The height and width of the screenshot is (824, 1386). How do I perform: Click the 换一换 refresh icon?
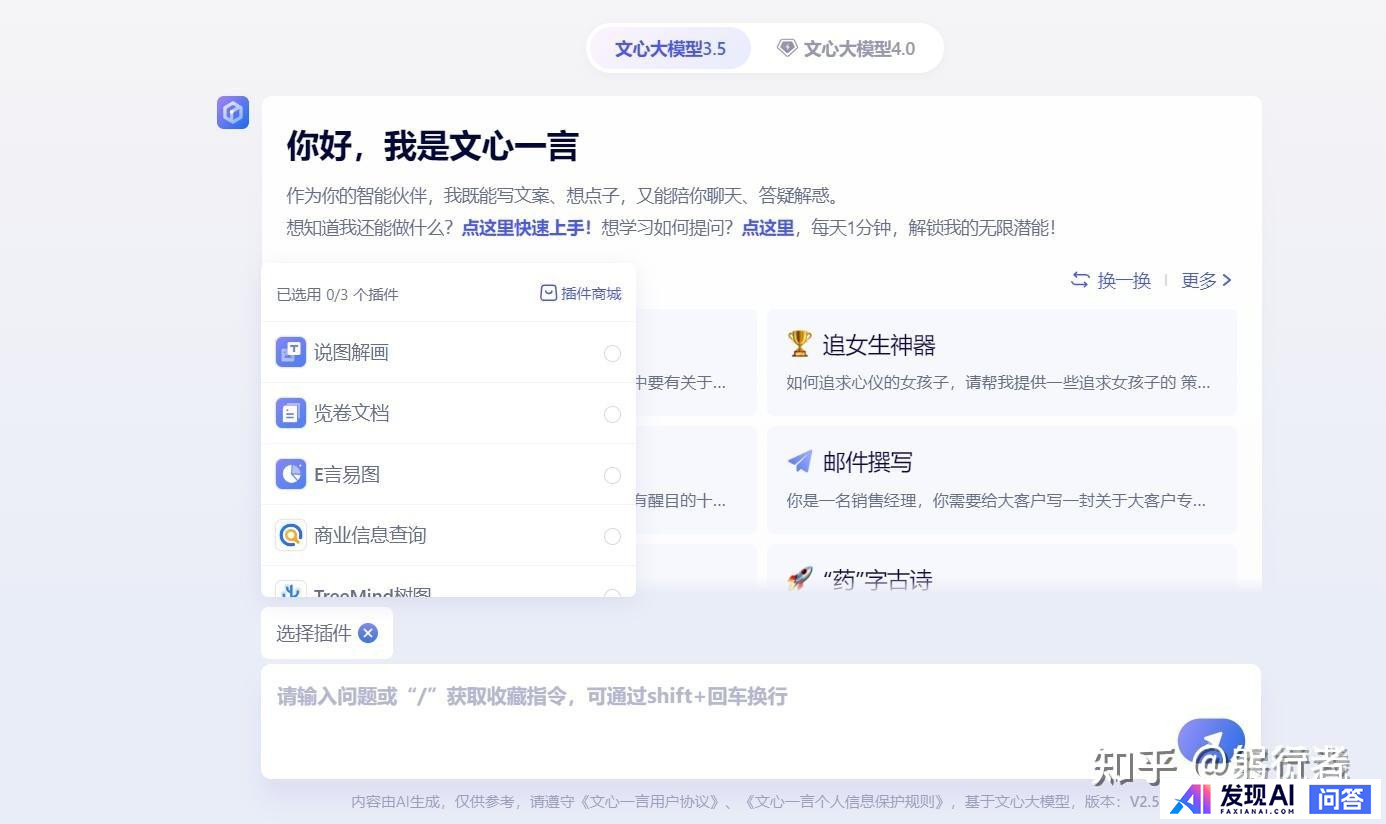click(x=1080, y=280)
